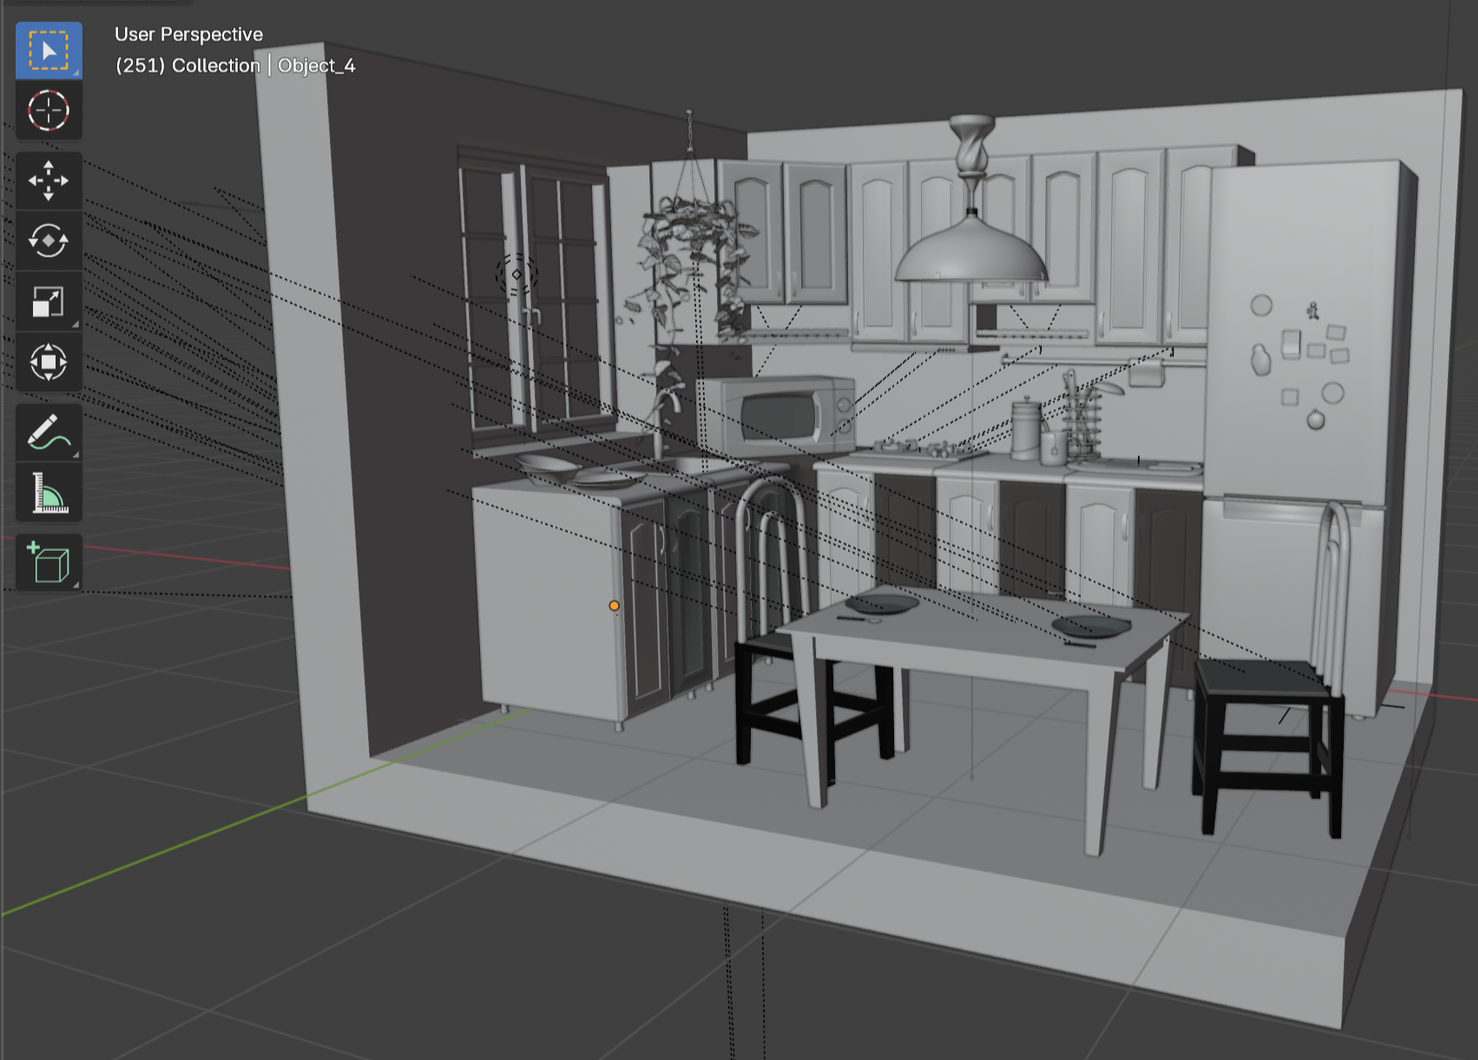
Task: Open the Measure ruler tool
Action: click(48, 493)
